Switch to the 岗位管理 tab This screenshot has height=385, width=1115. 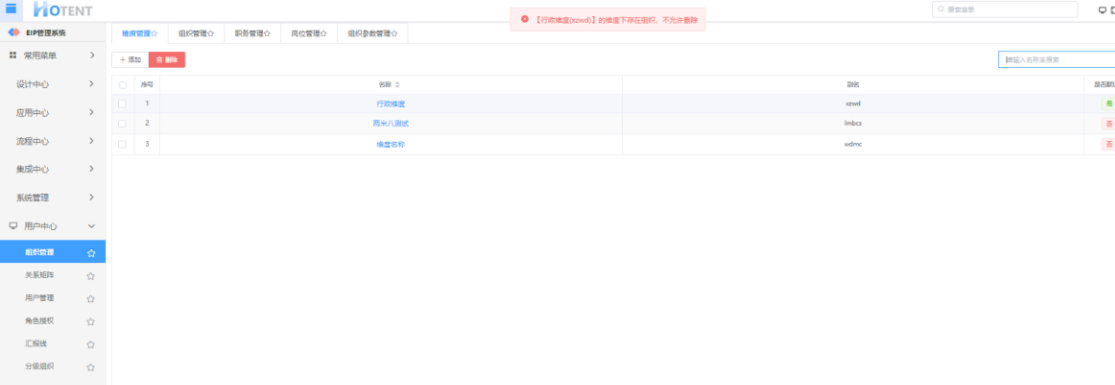[309, 33]
